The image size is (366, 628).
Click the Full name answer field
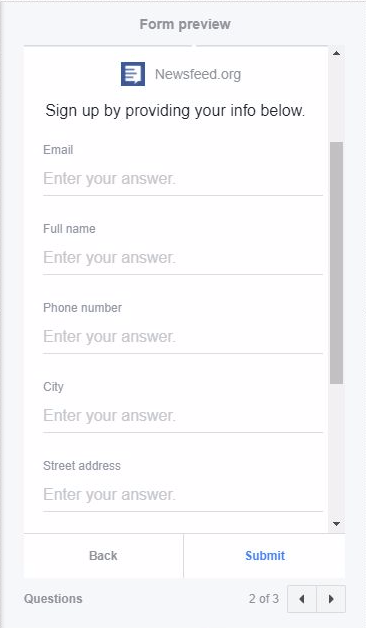click(183, 258)
